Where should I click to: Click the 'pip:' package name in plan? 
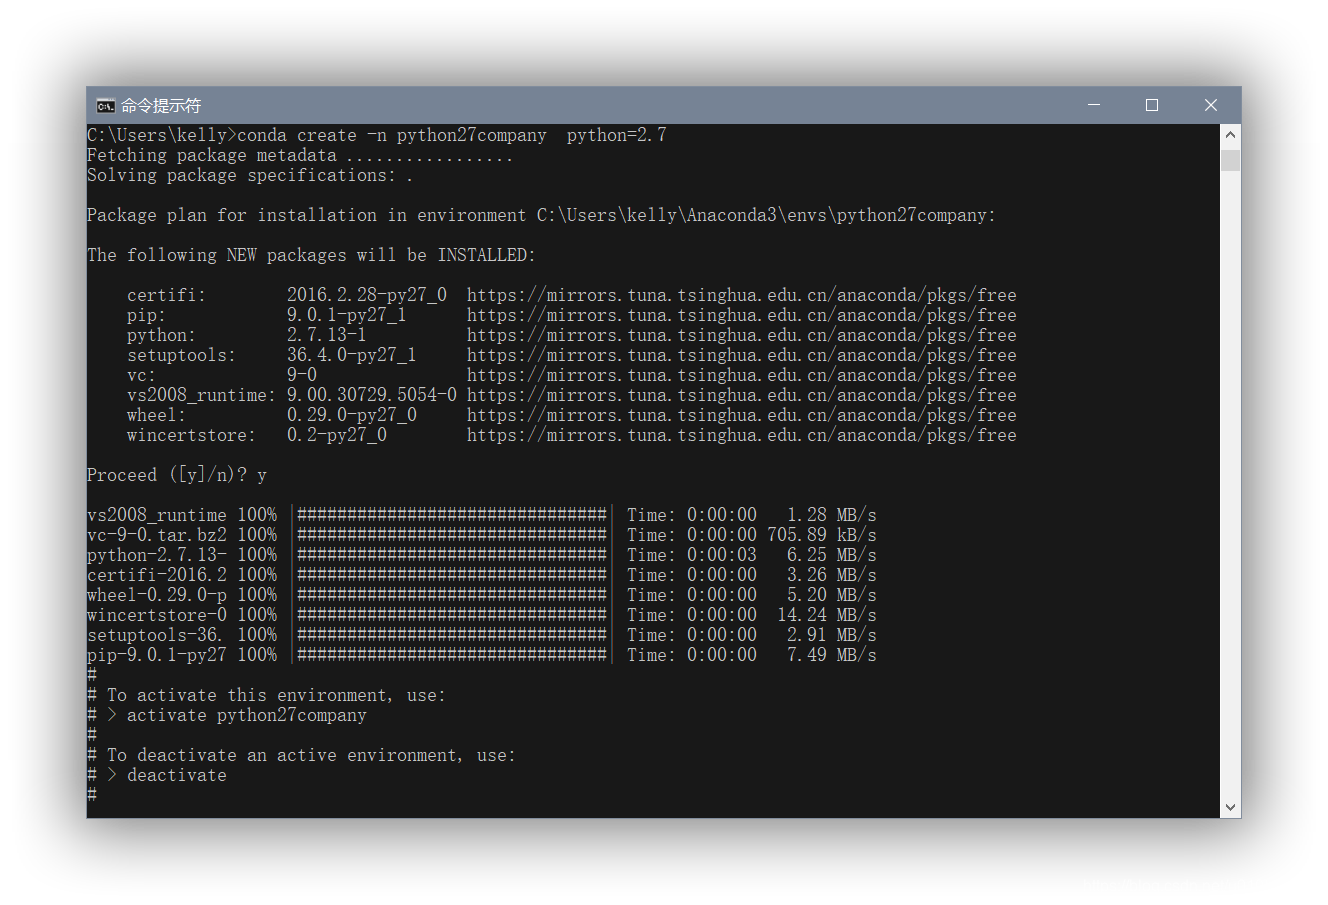pos(146,315)
